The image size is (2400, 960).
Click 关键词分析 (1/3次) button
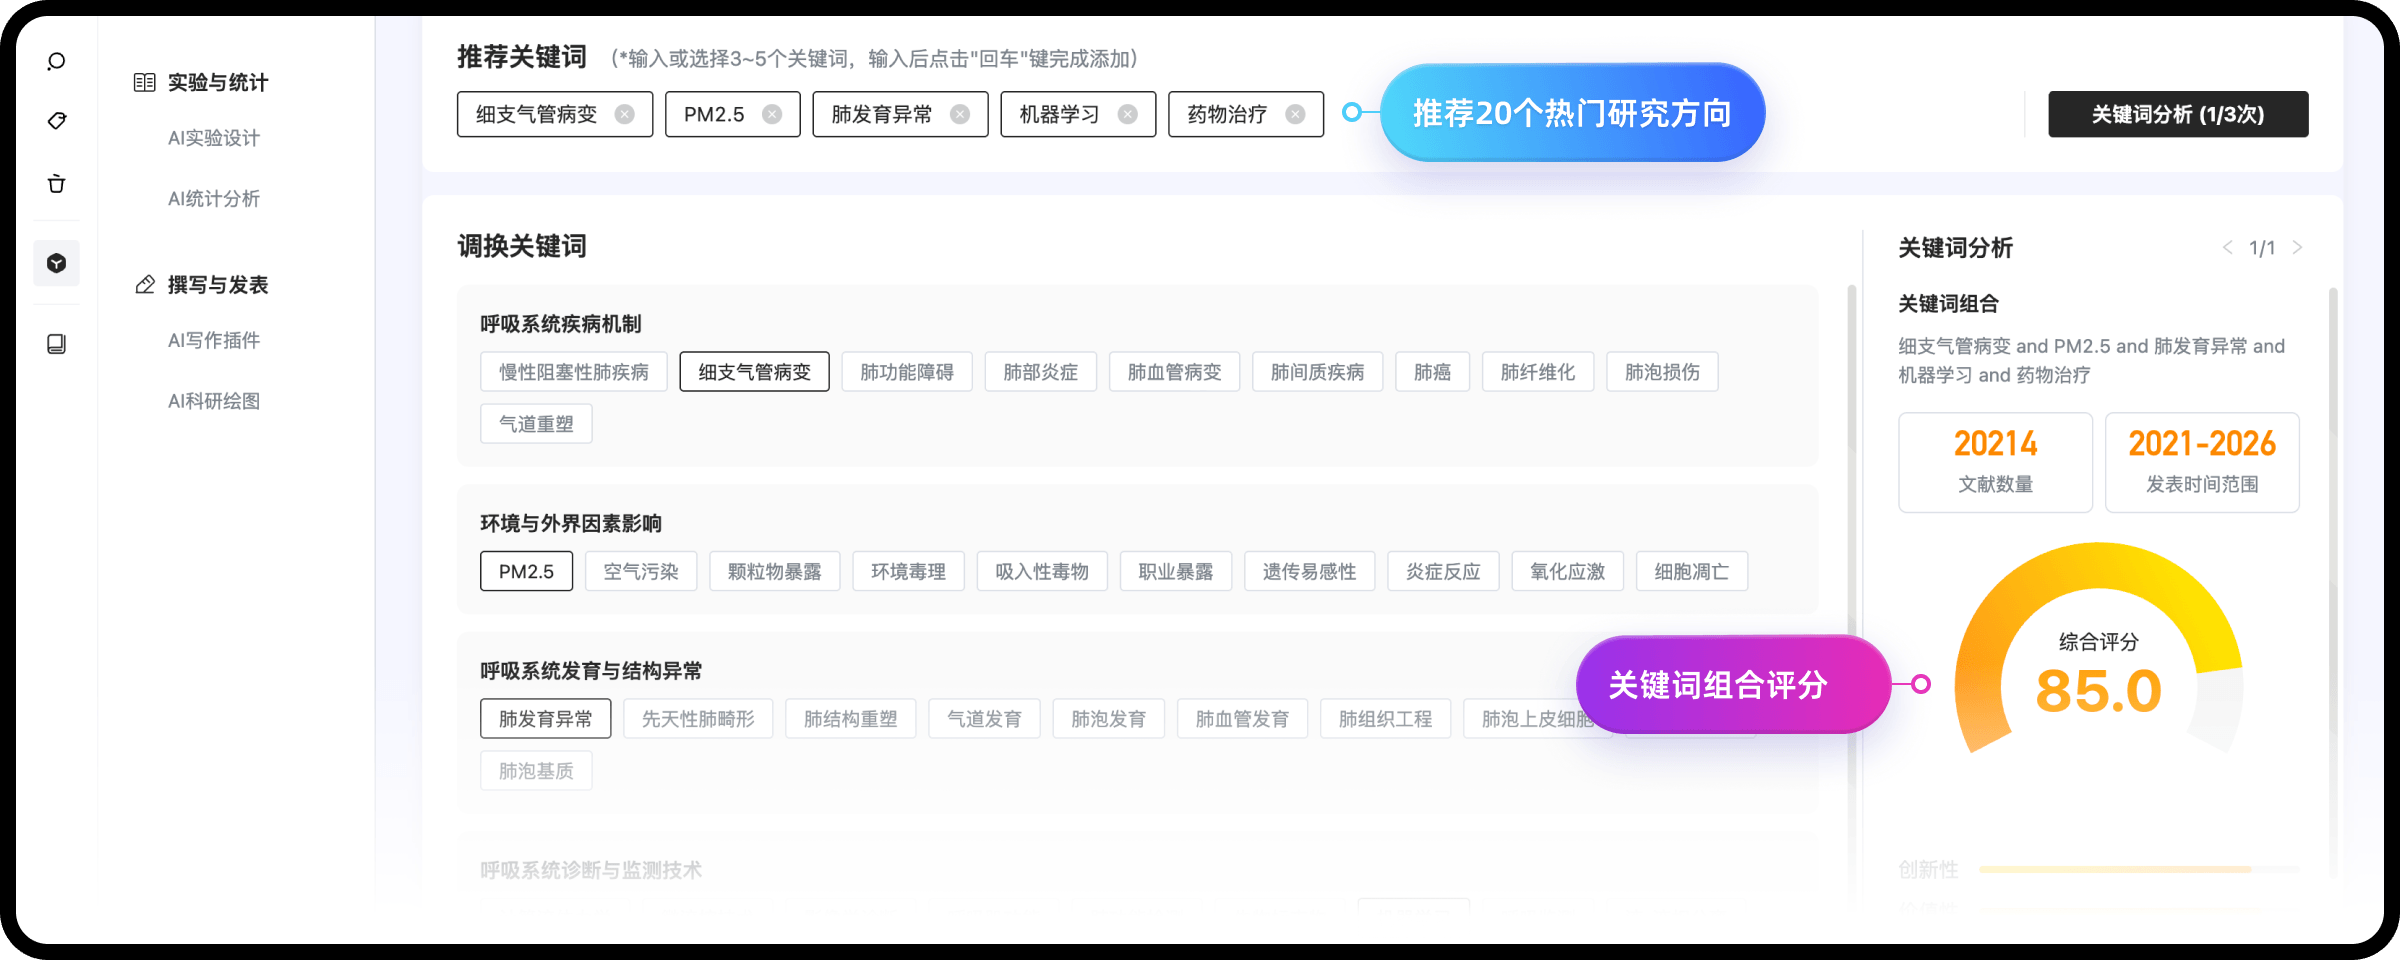point(2178,114)
